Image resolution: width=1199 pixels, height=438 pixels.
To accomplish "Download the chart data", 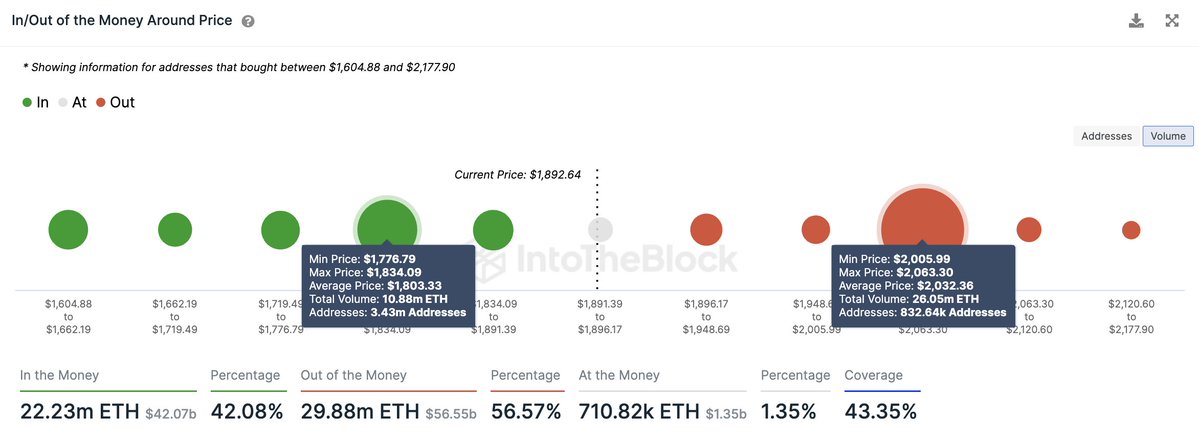I will (x=1136, y=21).
